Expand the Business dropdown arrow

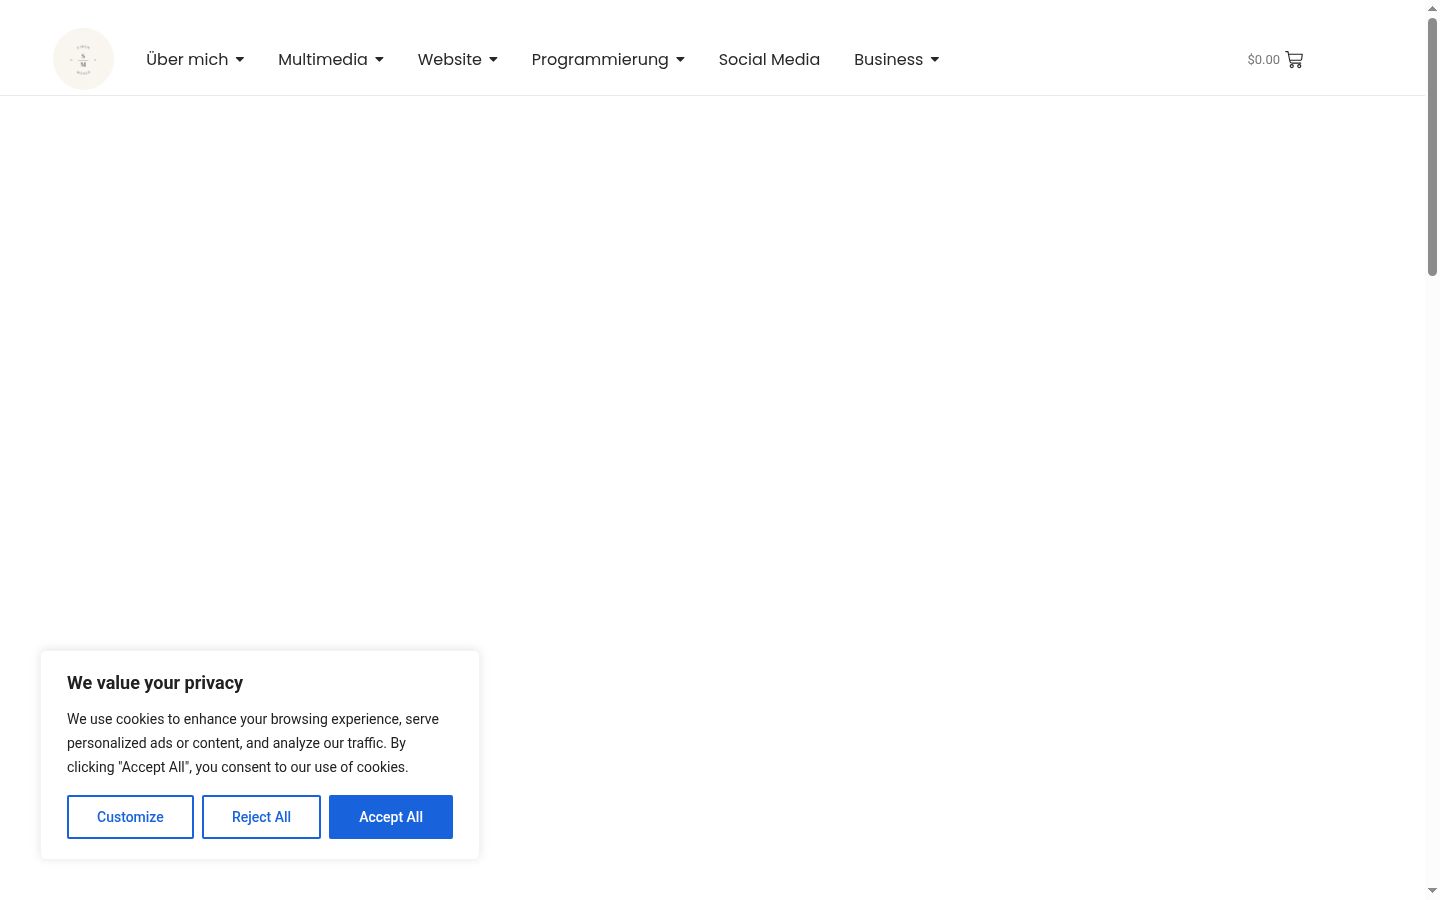935,60
